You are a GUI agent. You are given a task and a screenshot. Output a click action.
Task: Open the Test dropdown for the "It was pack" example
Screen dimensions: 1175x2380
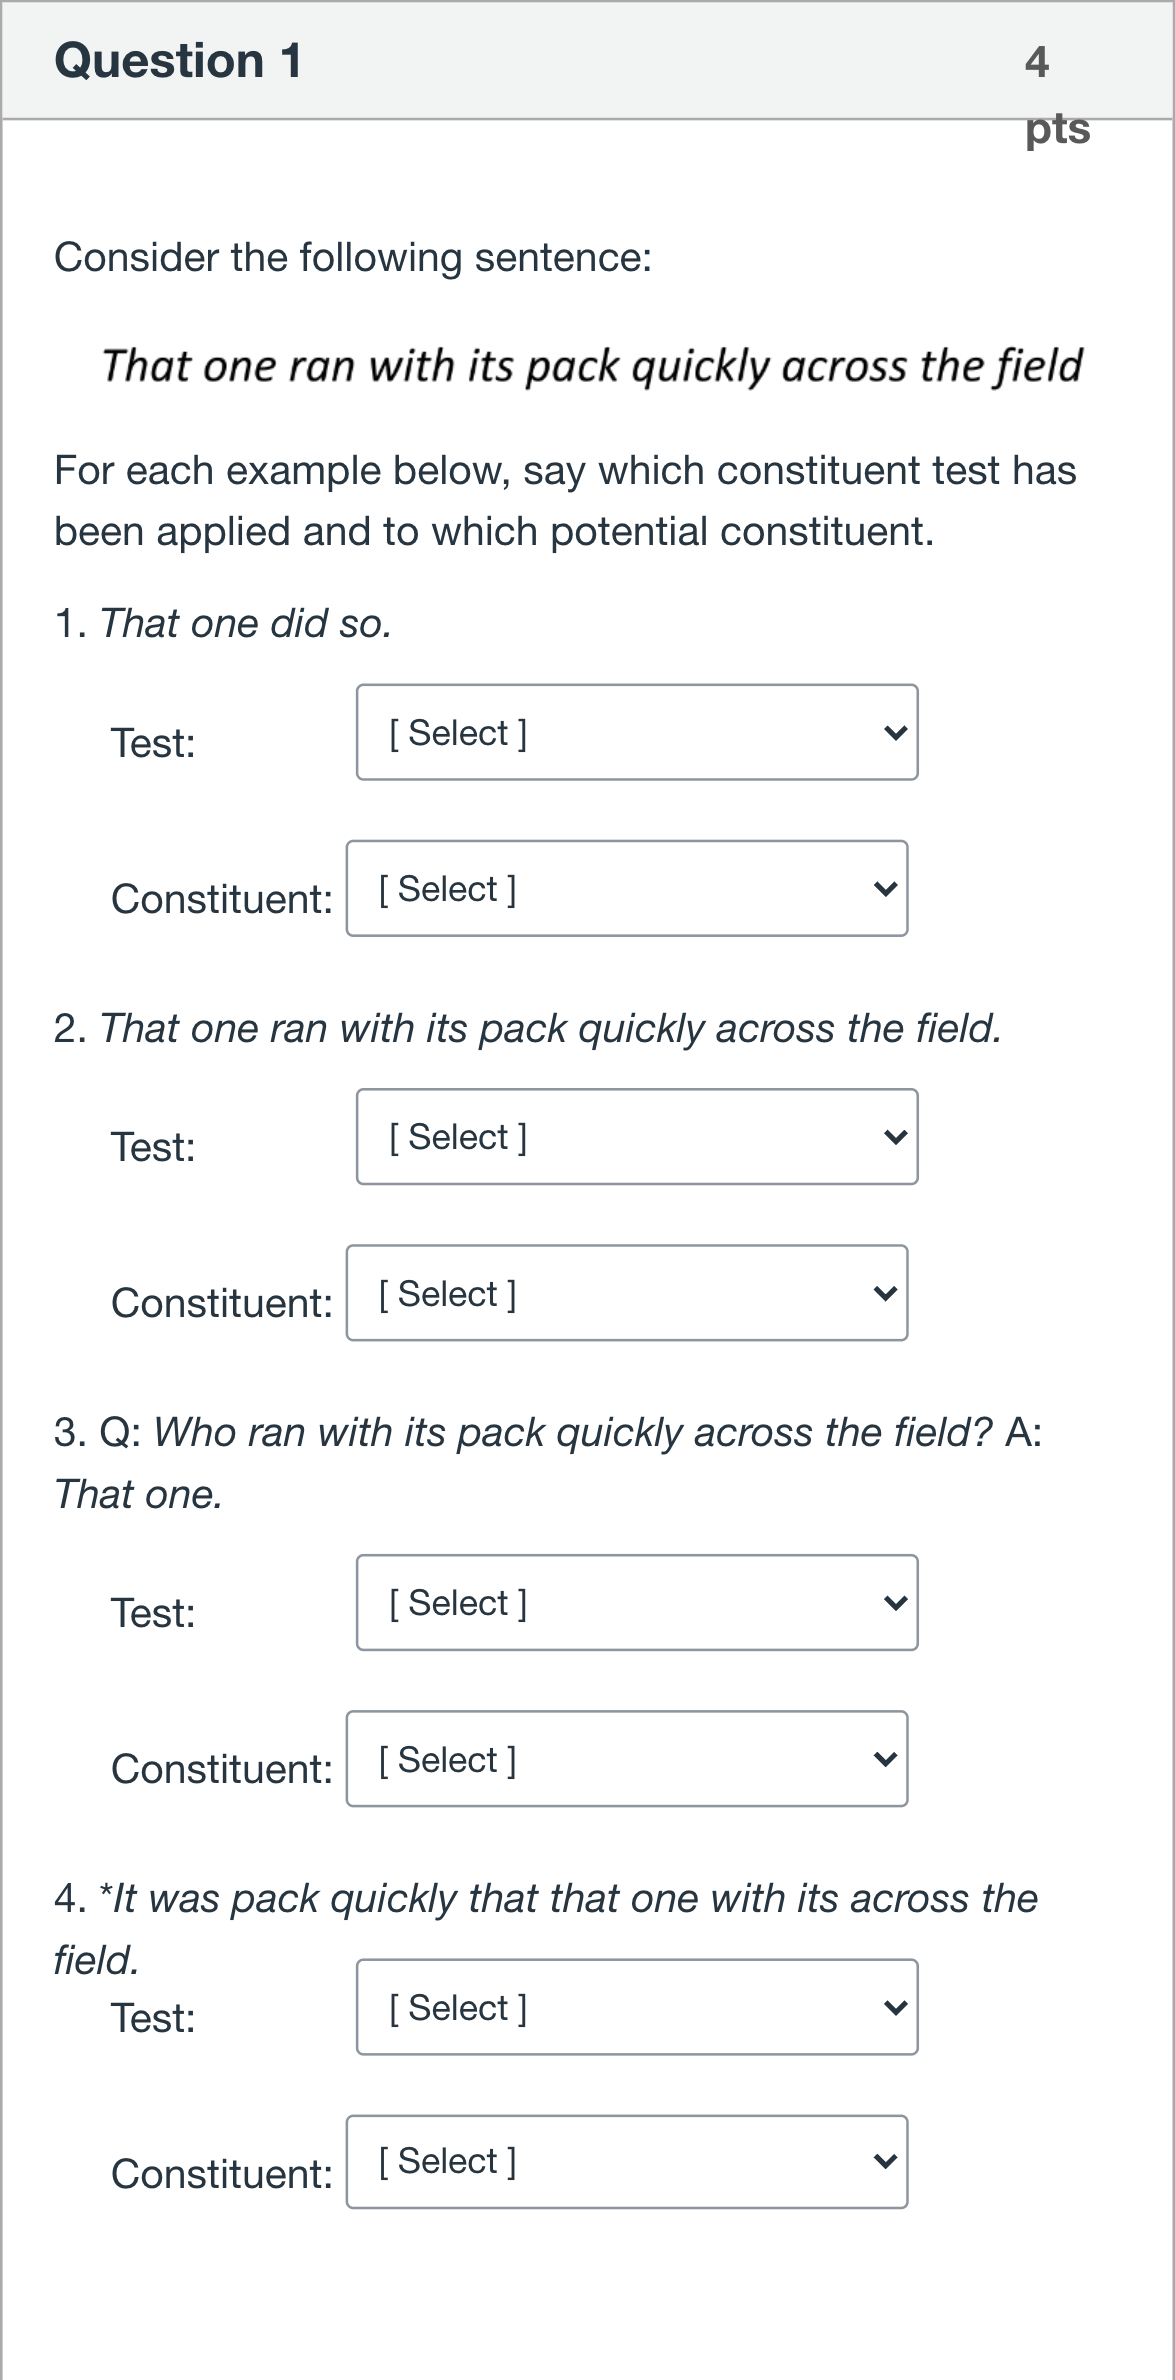[637, 2007]
